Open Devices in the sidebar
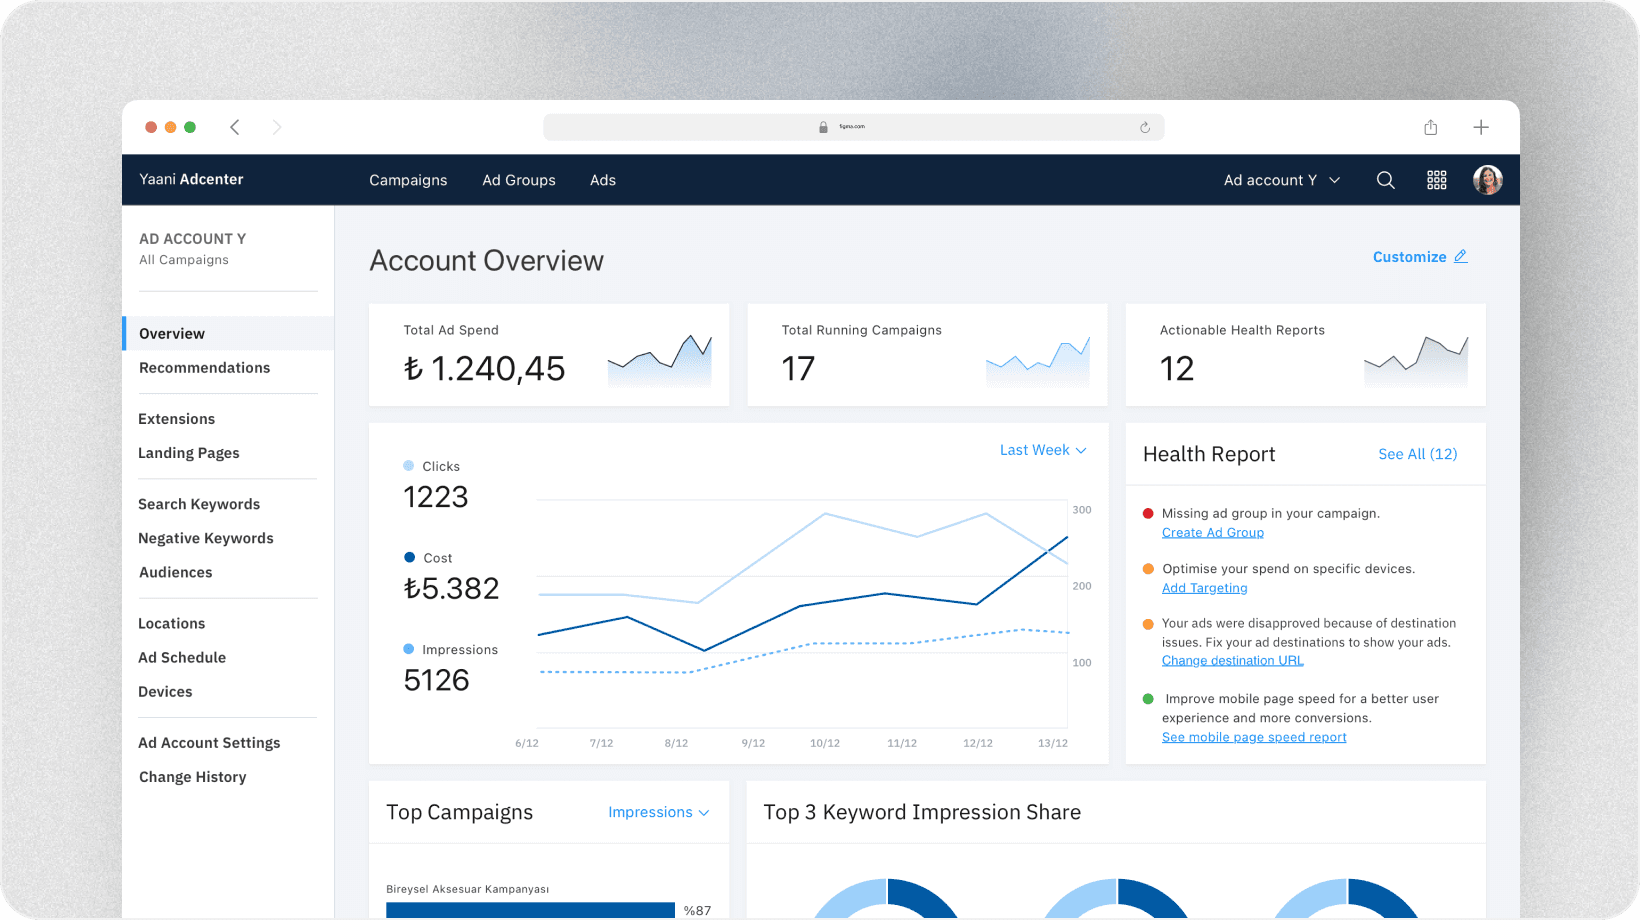1640x920 pixels. tap(165, 692)
